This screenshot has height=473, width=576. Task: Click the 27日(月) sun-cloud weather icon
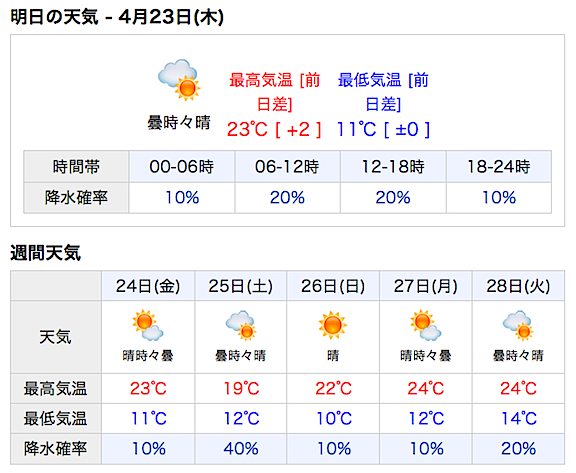coord(426,325)
